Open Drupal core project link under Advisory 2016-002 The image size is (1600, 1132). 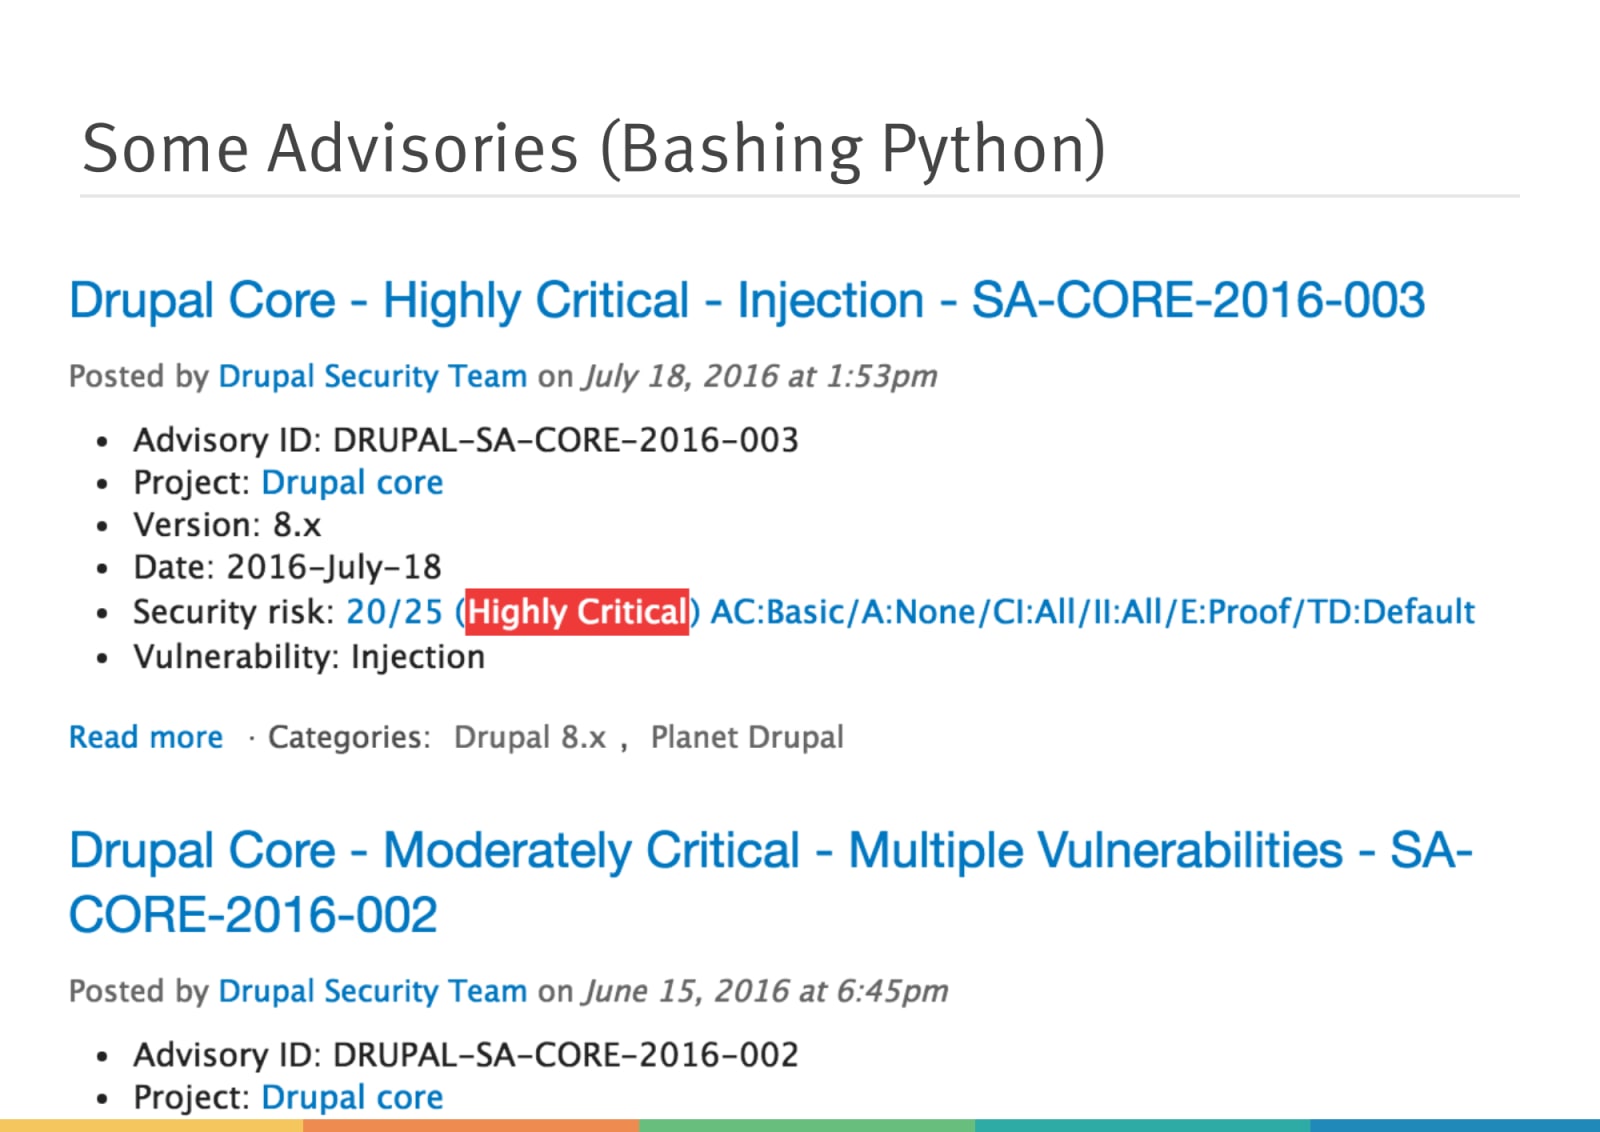pos(352,1097)
